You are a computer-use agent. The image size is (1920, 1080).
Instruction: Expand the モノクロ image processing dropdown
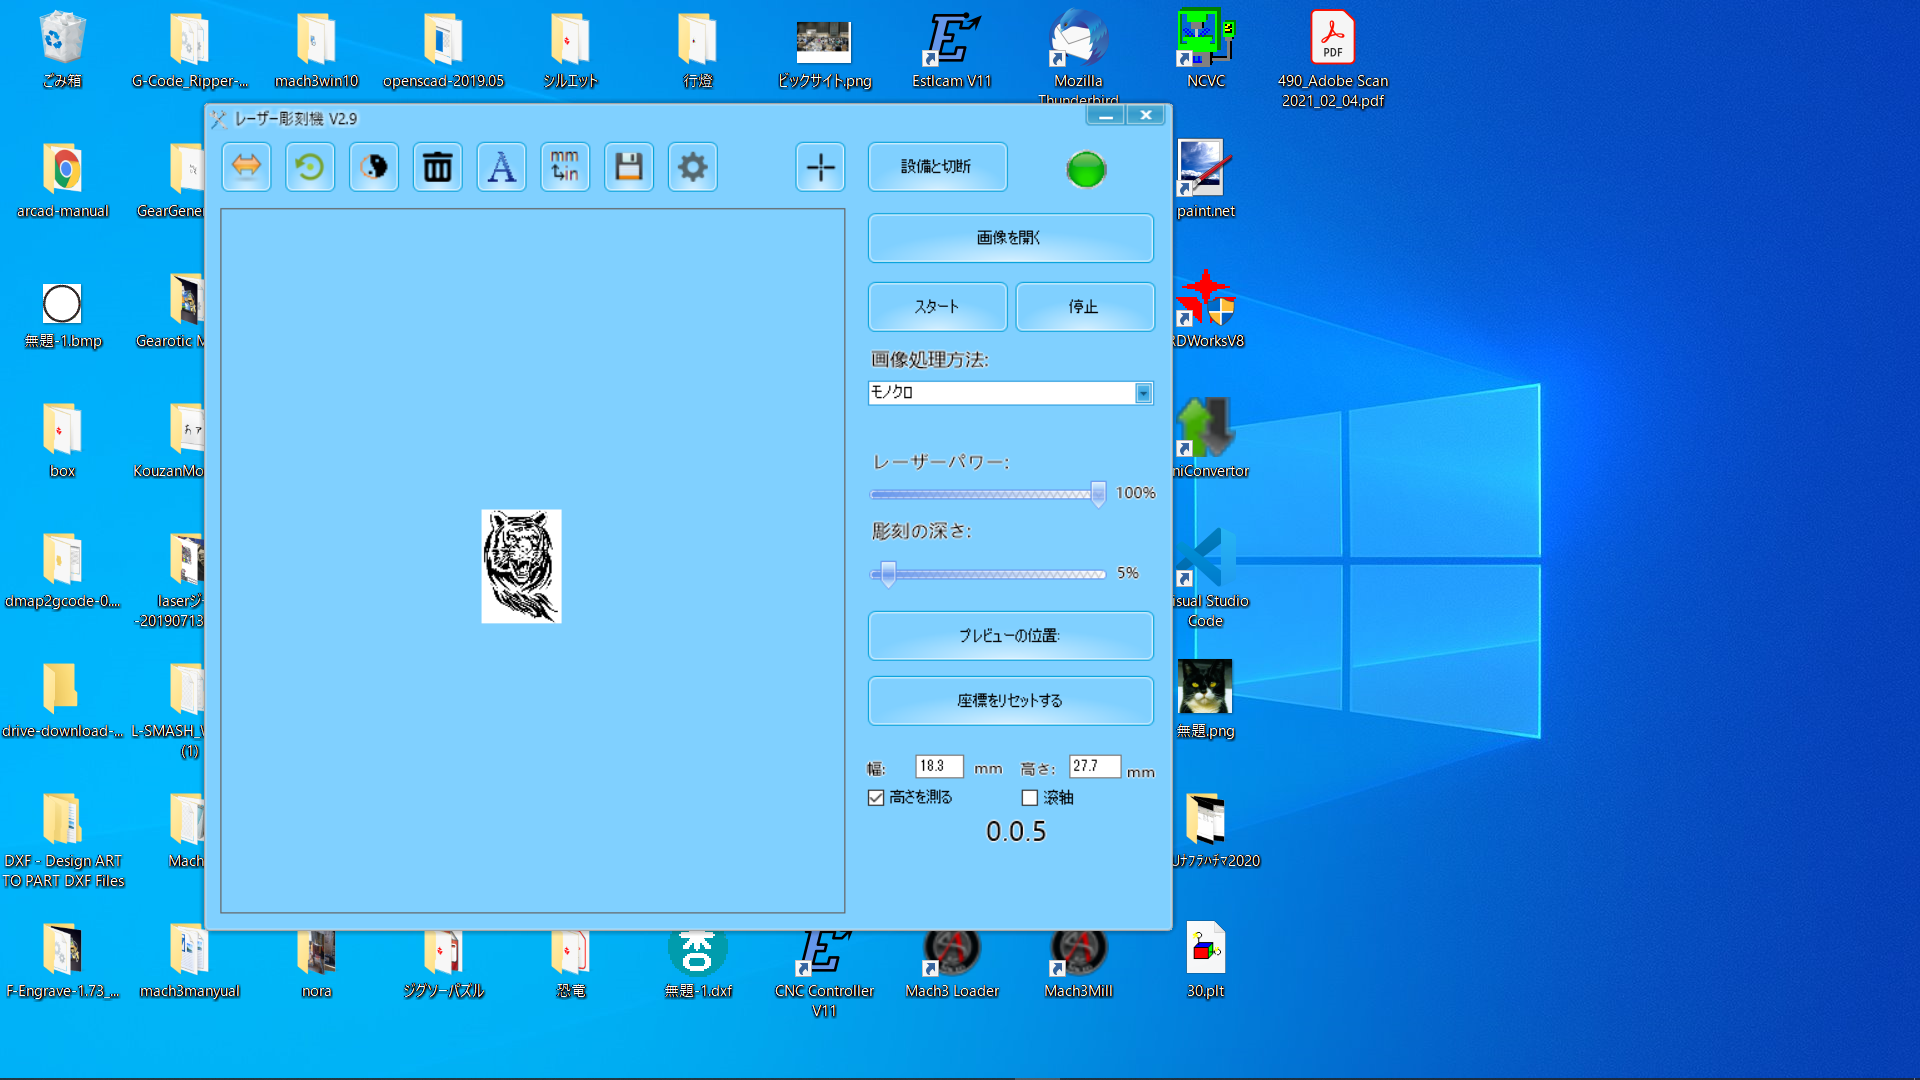pos(1143,393)
